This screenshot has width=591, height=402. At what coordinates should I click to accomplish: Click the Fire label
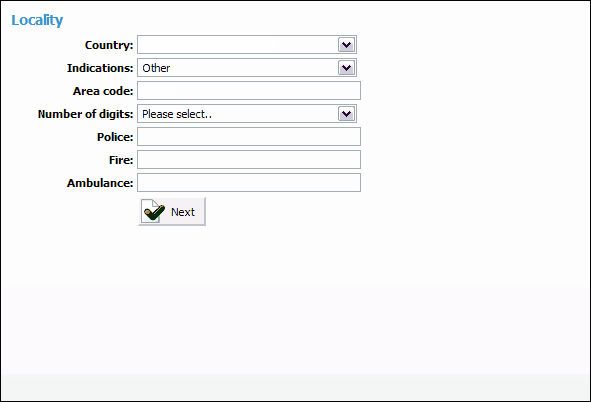coord(121,160)
